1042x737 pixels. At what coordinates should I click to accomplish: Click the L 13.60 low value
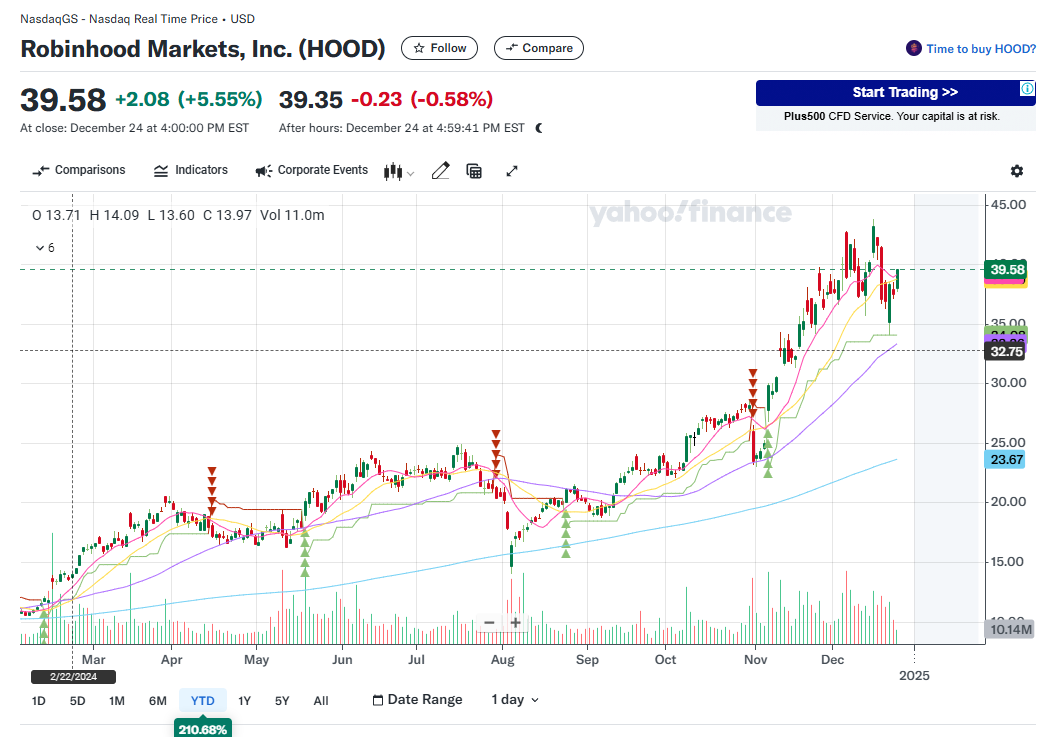point(171,215)
